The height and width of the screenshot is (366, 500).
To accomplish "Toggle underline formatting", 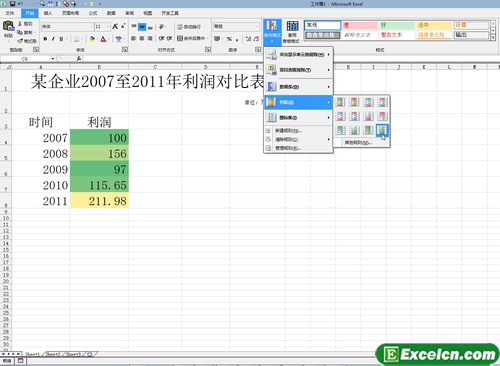I will pos(61,39).
